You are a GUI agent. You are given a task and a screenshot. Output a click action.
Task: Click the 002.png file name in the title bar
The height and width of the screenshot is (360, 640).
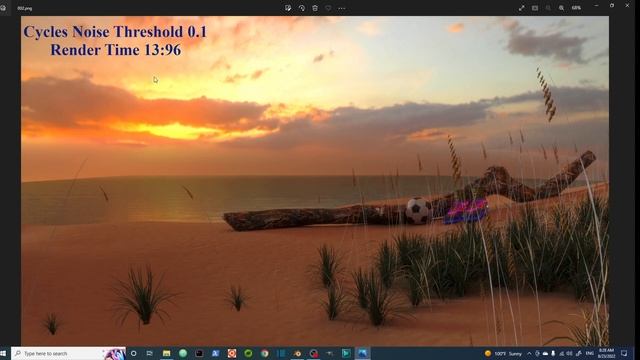24,8
